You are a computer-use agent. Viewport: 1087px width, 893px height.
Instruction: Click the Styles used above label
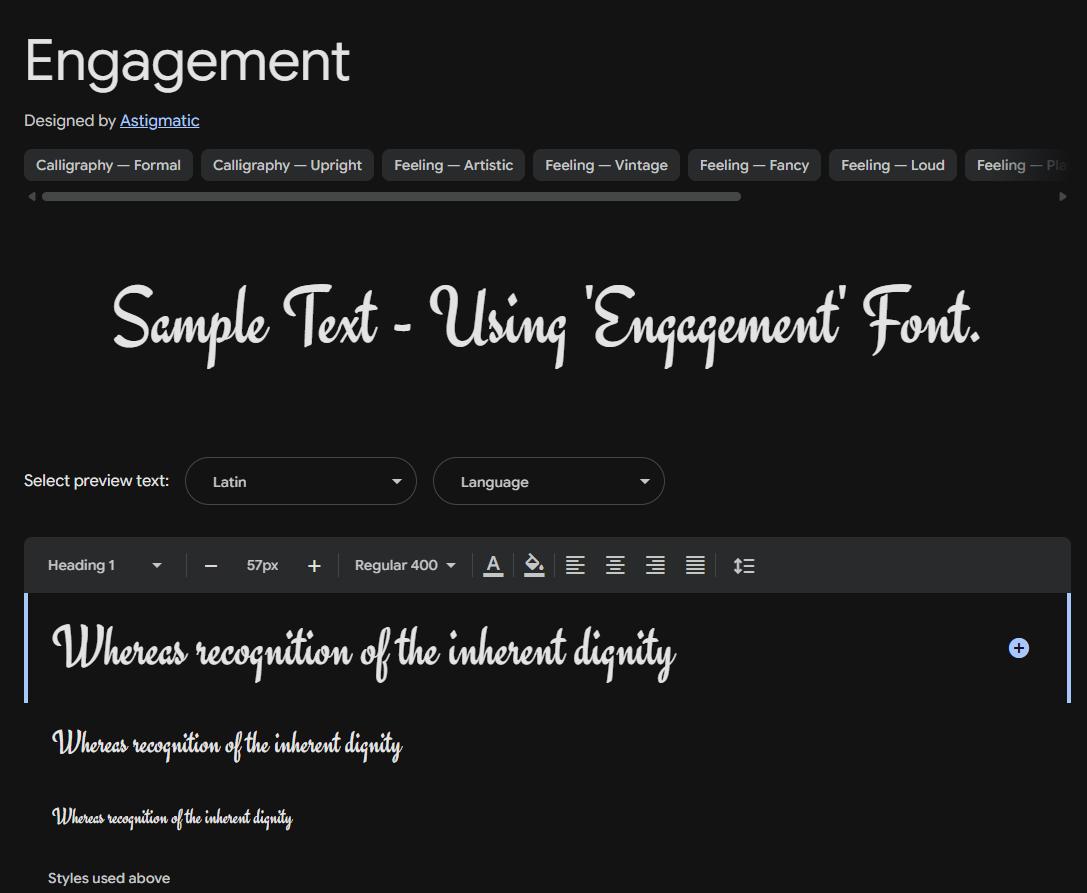[x=109, y=878]
